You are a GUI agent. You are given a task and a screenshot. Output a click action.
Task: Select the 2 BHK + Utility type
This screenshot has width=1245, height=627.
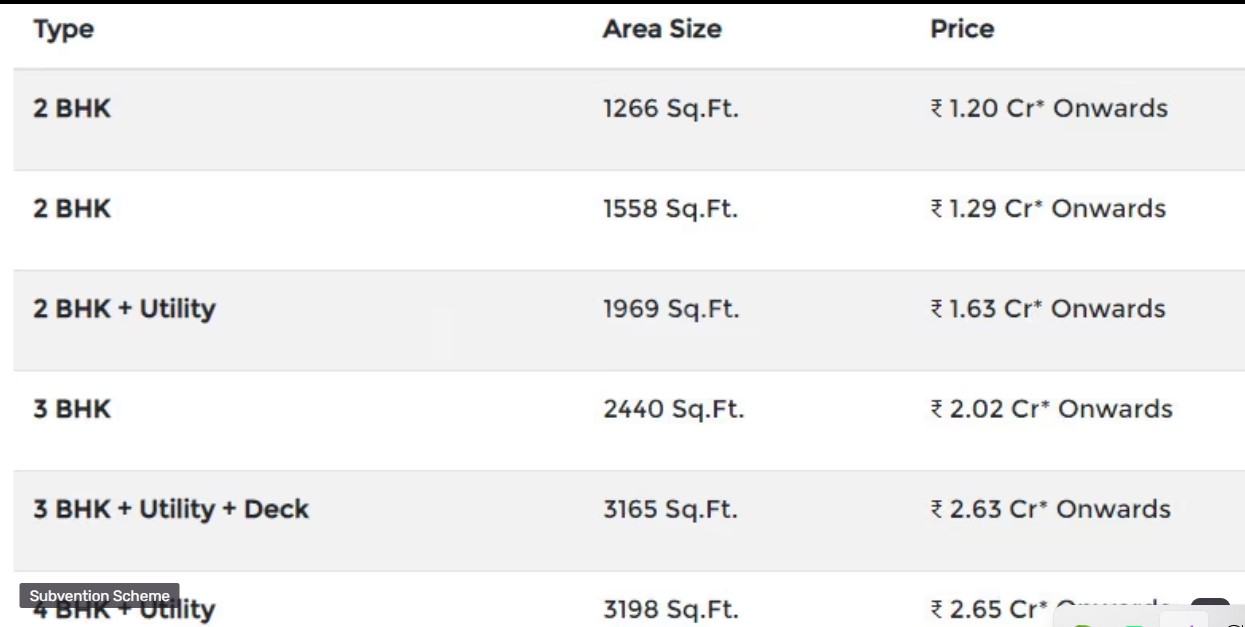coord(124,309)
